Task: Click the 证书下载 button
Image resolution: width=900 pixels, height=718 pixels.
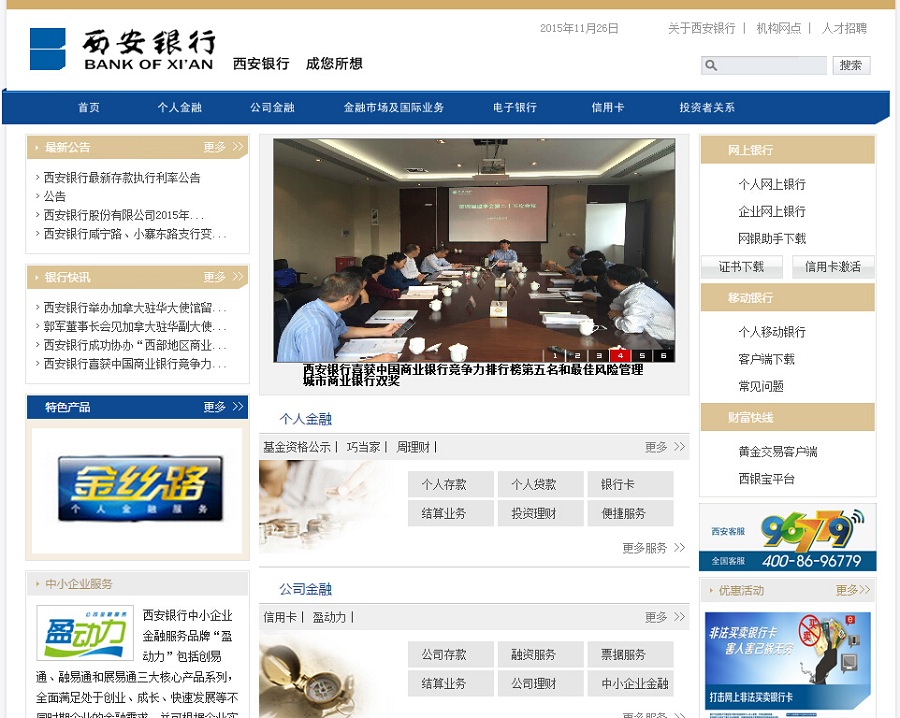Action: (x=741, y=266)
